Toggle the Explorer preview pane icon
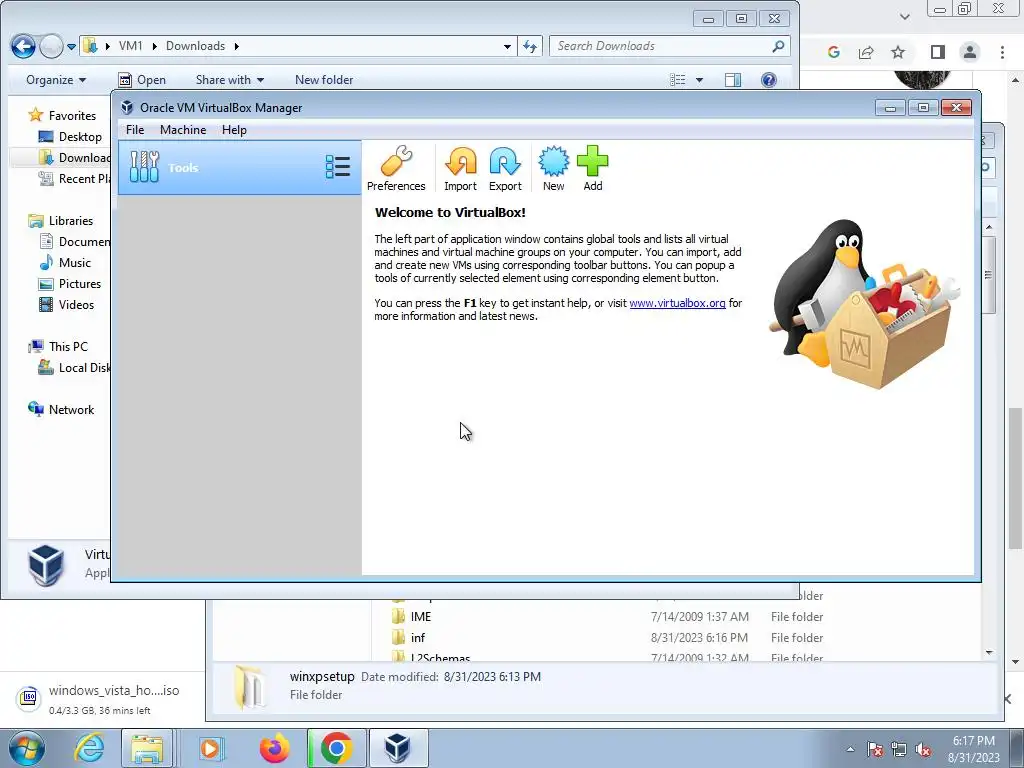This screenshot has height=768, width=1024. [733, 80]
